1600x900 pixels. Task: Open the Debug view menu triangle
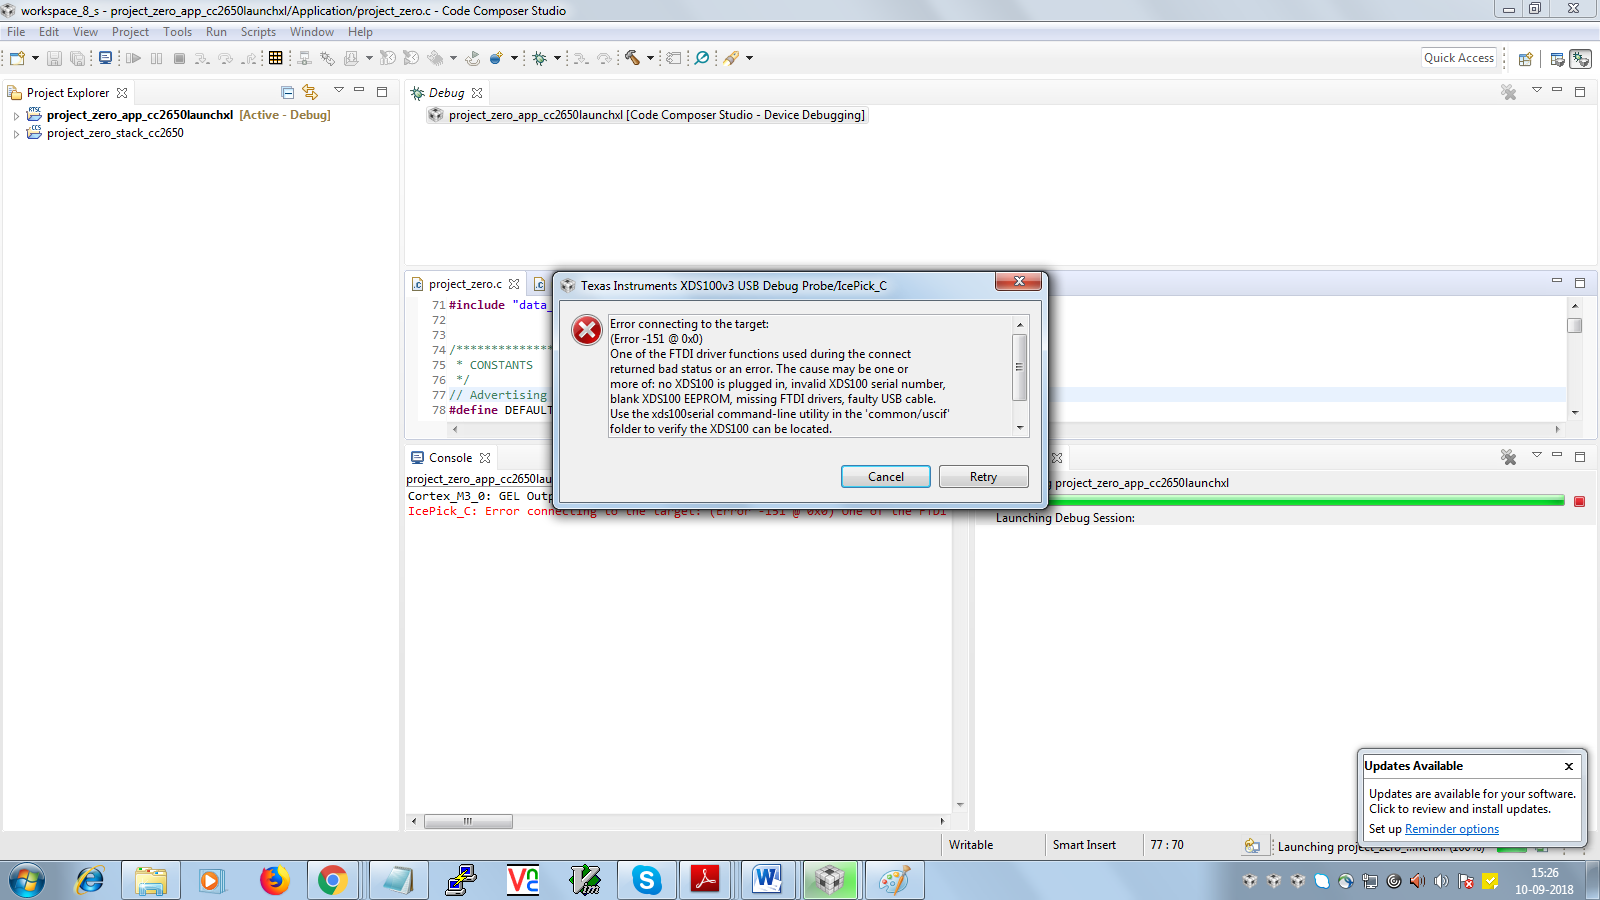click(x=1536, y=91)
